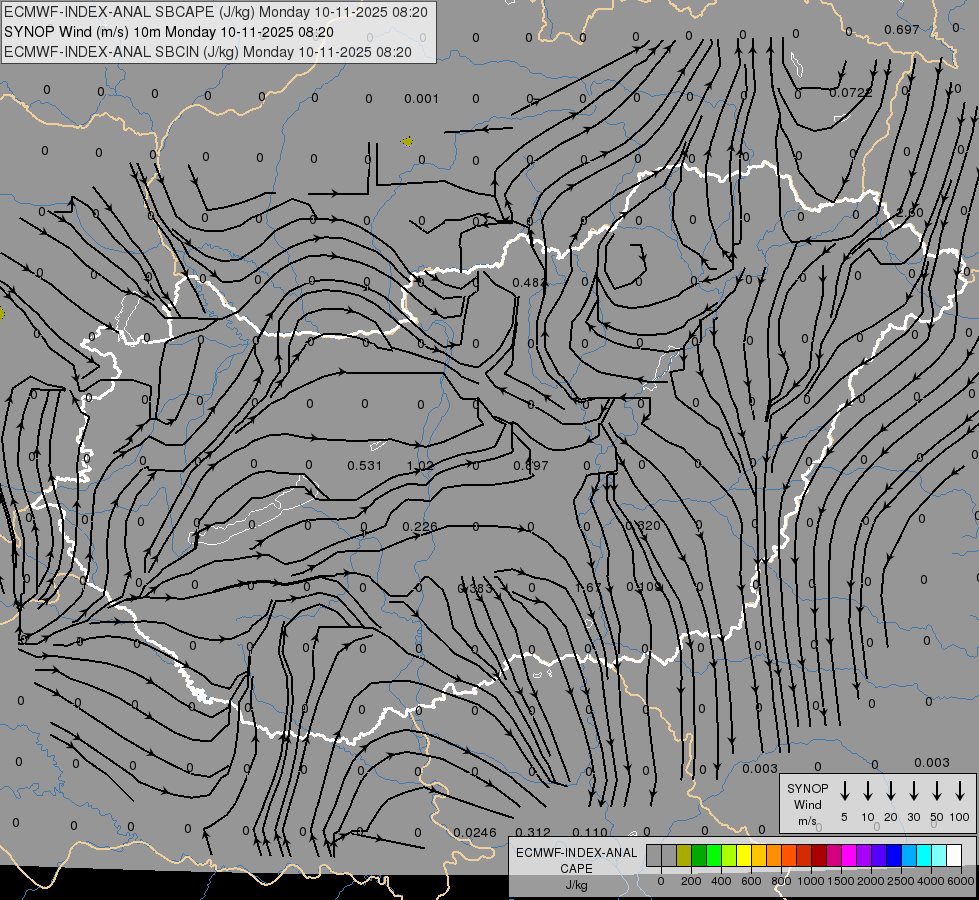Click the 0.001 value on the map

(421, 99)
